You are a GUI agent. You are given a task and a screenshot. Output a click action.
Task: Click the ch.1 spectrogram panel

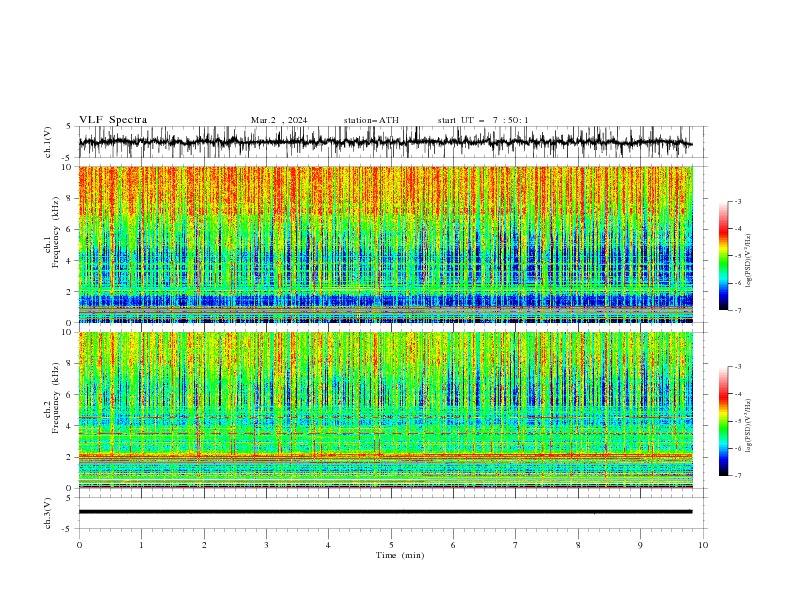click(386, 244)
